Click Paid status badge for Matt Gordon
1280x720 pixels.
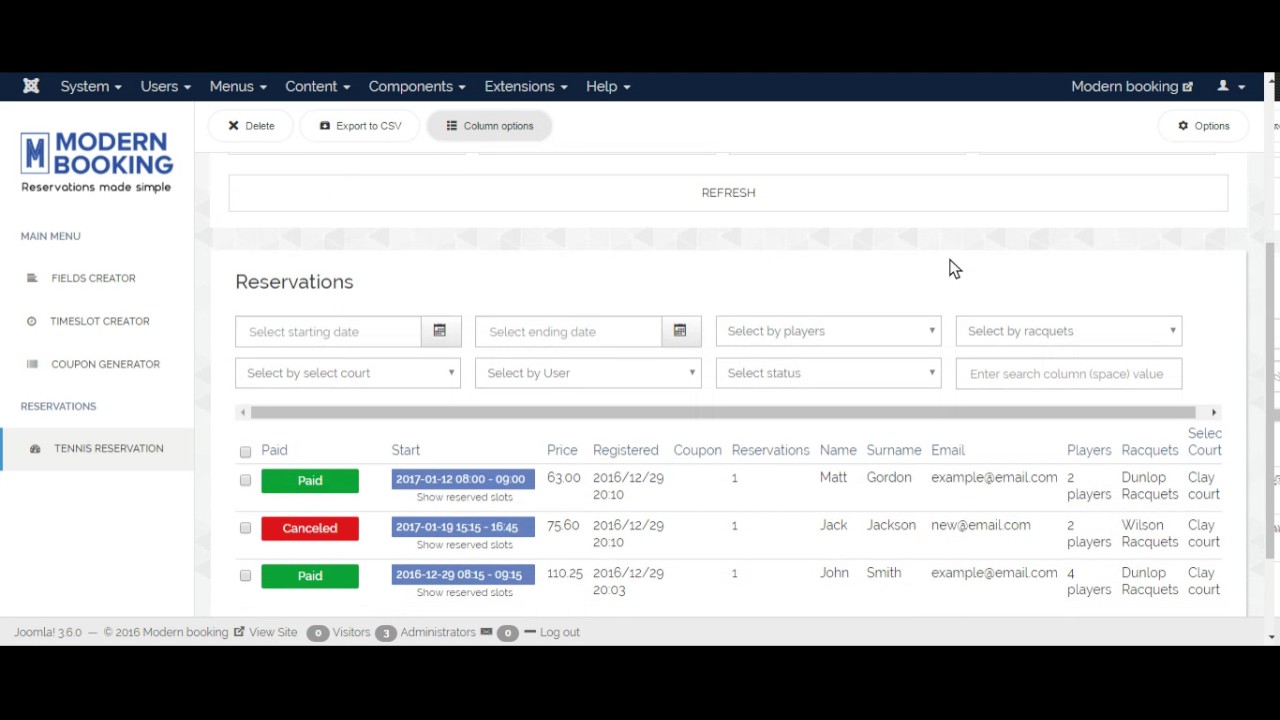(x=310, y=480)
